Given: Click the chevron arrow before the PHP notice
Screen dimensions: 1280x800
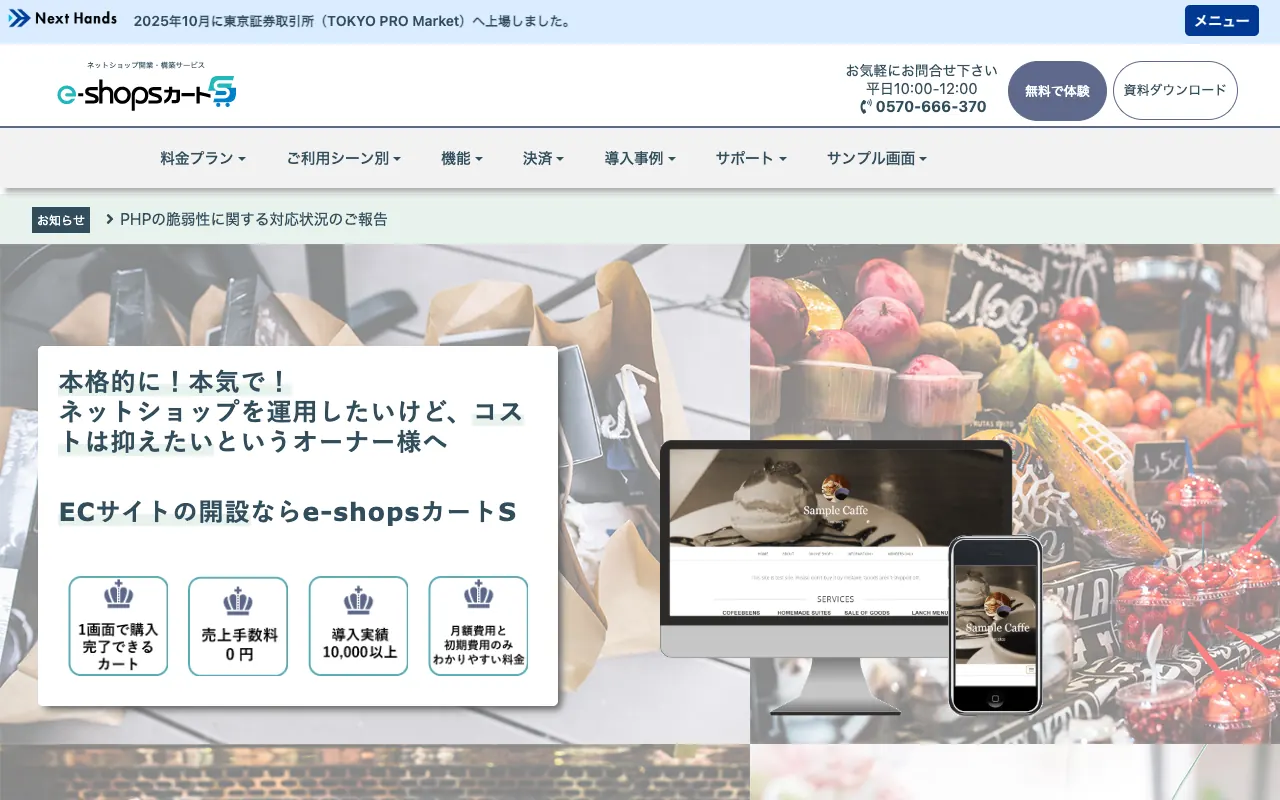Looking at the screenshot, I should click(110, 219).
